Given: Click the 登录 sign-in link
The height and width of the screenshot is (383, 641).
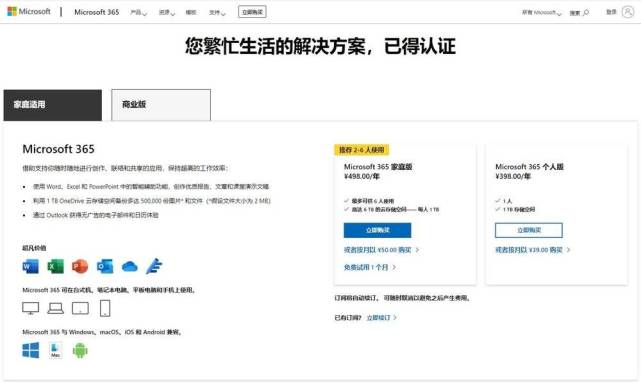Looking at the screenshot, I should pos(611,12).
